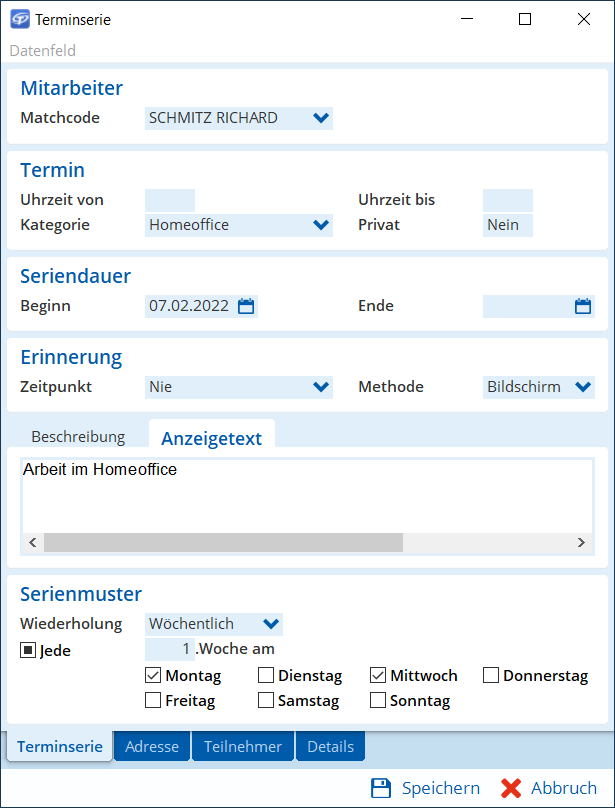Toggle the Montag checkbox
Screen dimensions: 615x808
(153, 675)
